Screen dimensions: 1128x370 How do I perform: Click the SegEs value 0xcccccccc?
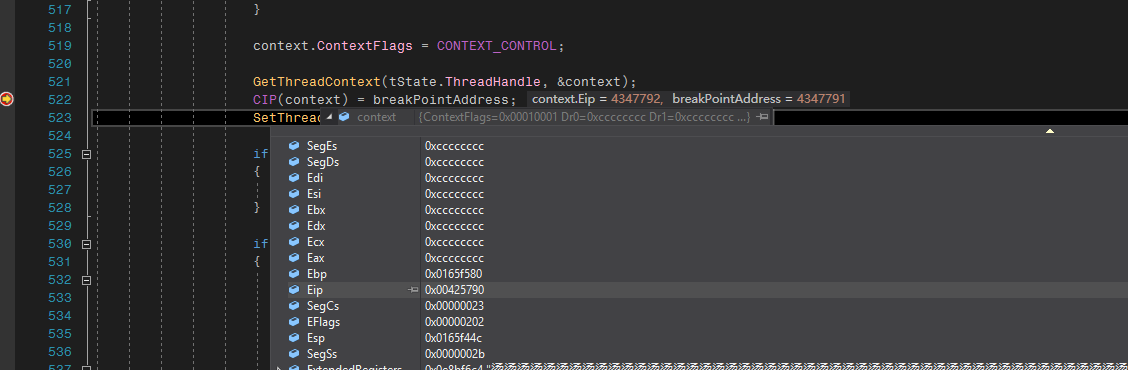(x=454, y=146)
